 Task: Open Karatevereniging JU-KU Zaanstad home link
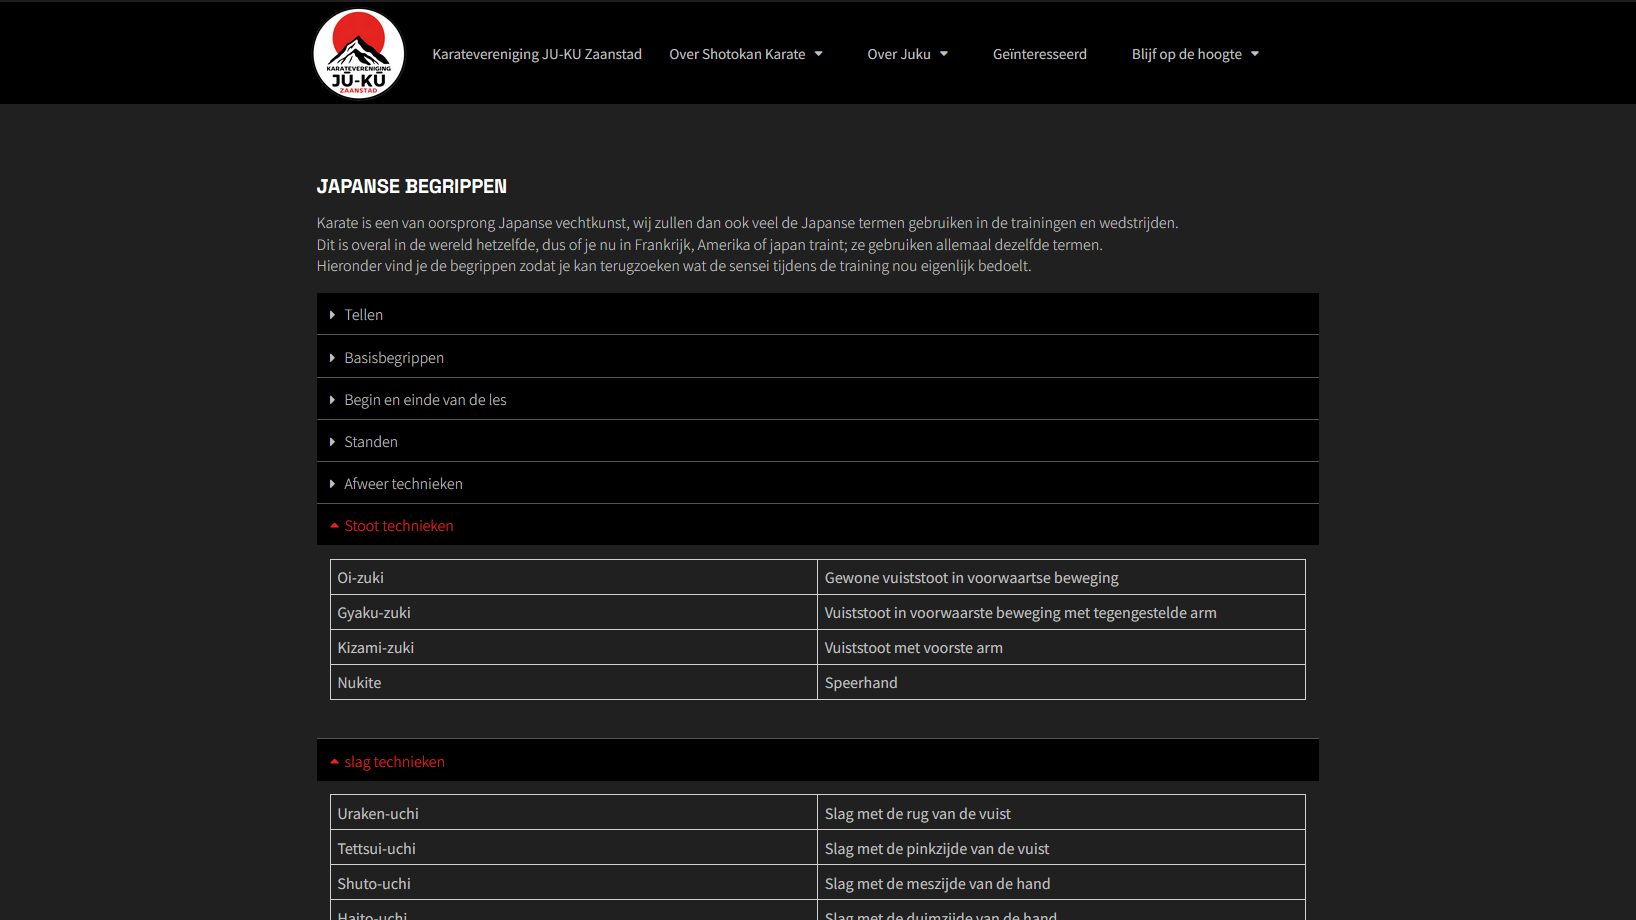537,54
